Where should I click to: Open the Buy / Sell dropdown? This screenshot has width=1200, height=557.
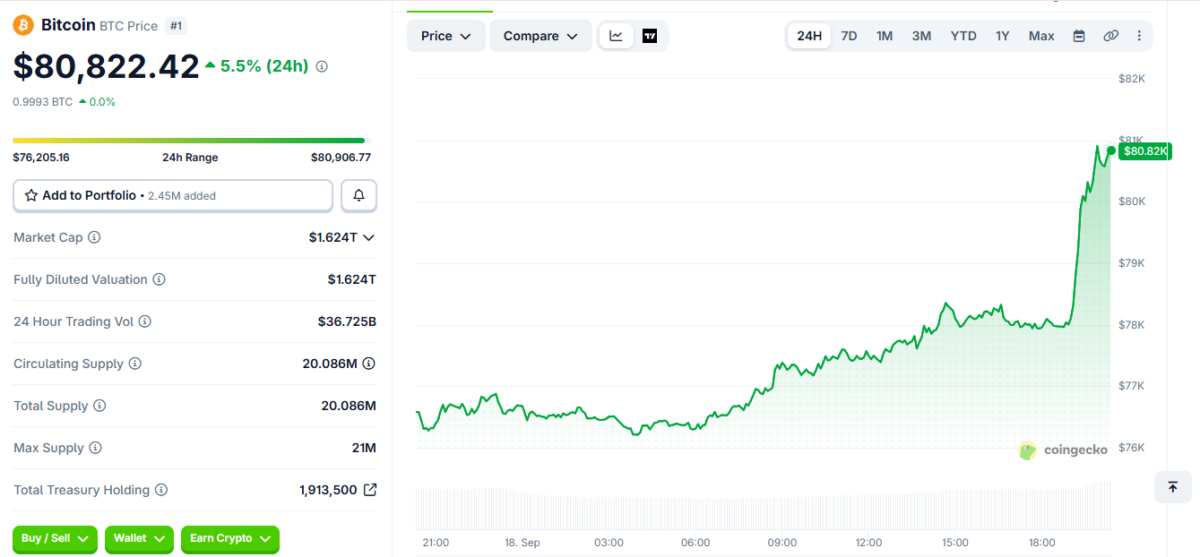(x=55, y=539)
